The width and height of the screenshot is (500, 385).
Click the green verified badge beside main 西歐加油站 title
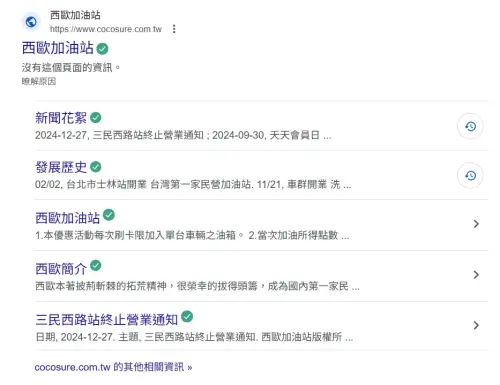click(102, 49)
